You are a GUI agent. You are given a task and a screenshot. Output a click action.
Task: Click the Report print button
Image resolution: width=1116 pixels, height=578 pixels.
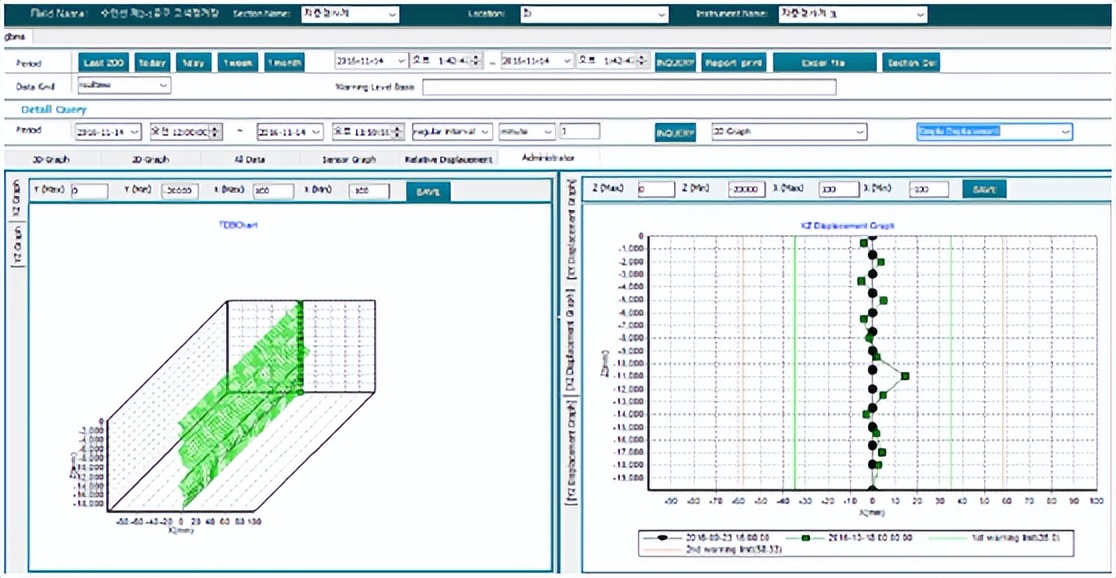pos(733,62)
